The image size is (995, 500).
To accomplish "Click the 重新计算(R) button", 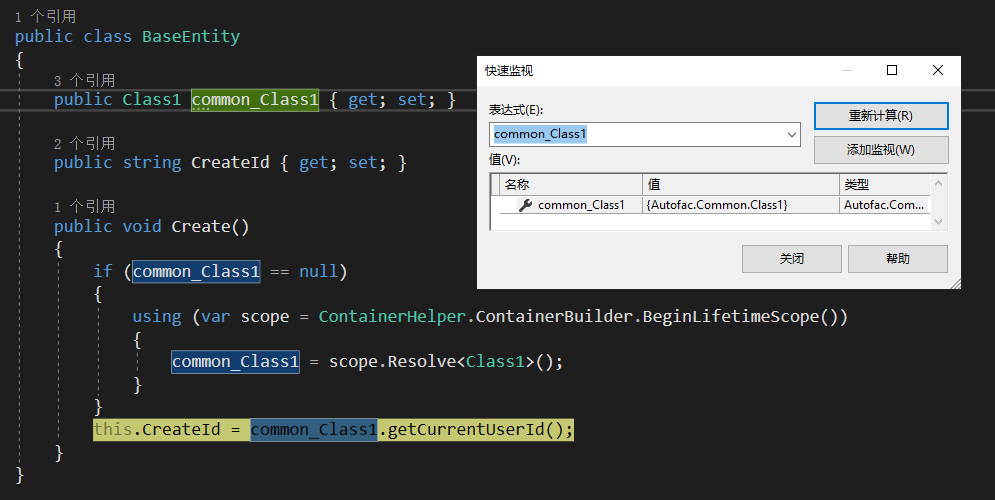I will point(880,116).
